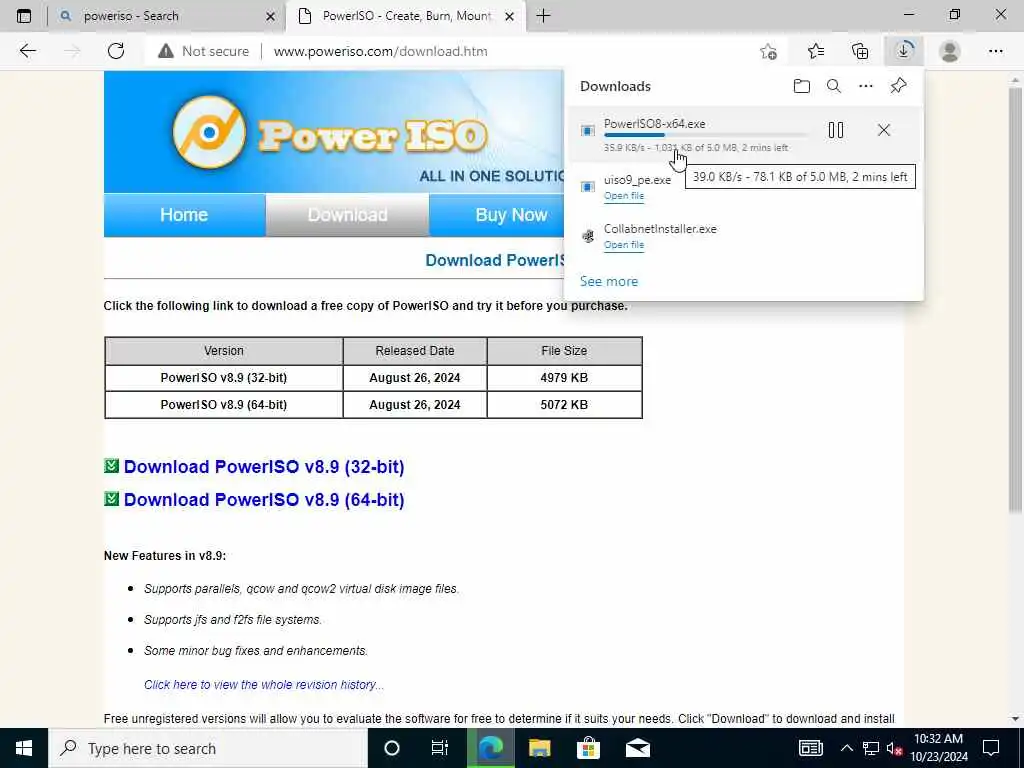Click the PowerISO8-x64.exe file icon
The width and height of the screenshot is (1024, 768).
[588, 131]
